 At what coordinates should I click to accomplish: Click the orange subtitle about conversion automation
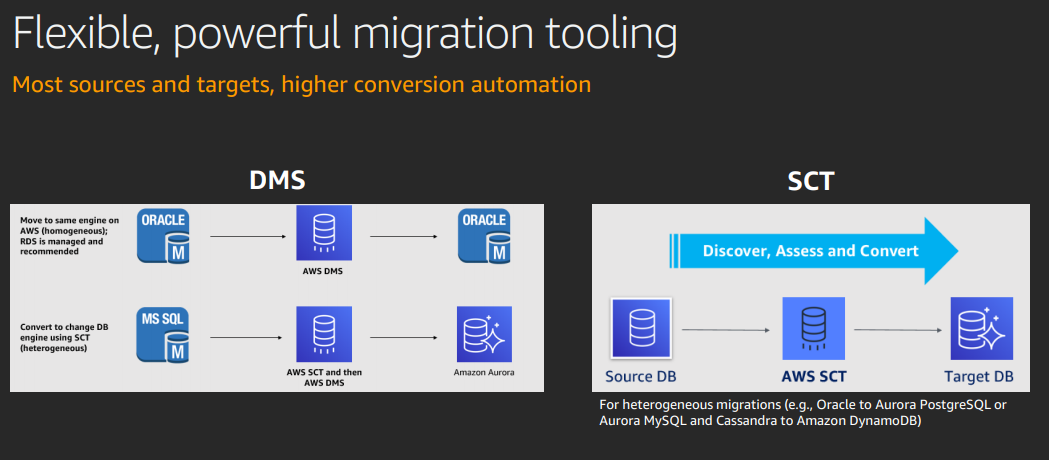click(301, 84)
